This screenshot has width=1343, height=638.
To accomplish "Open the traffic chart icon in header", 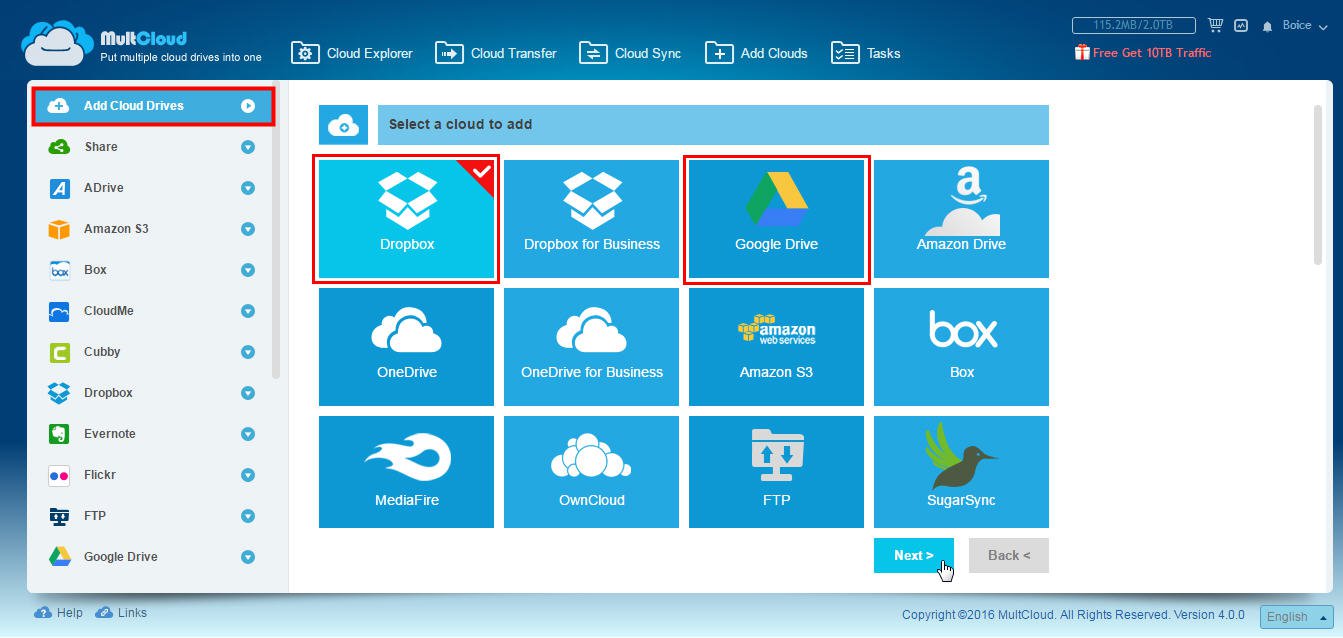I will tap(1241, 25).
